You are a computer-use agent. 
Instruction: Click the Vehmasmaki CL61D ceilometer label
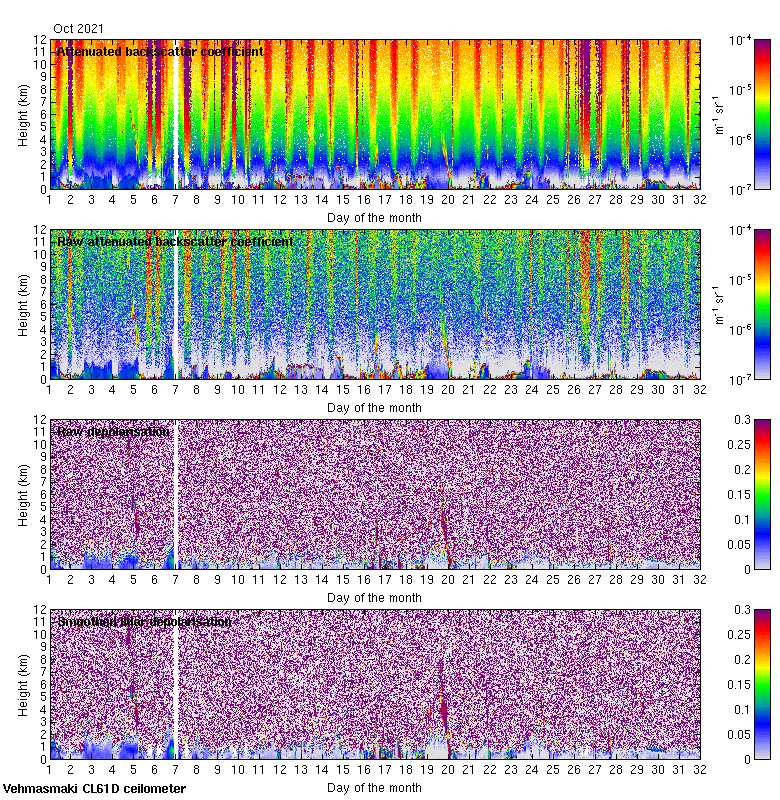94,789
